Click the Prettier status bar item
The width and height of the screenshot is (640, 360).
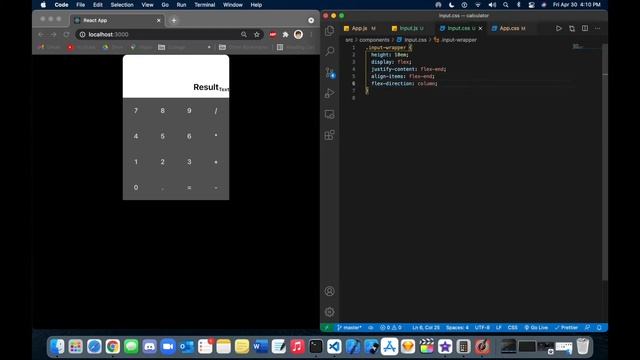(566, 327)
